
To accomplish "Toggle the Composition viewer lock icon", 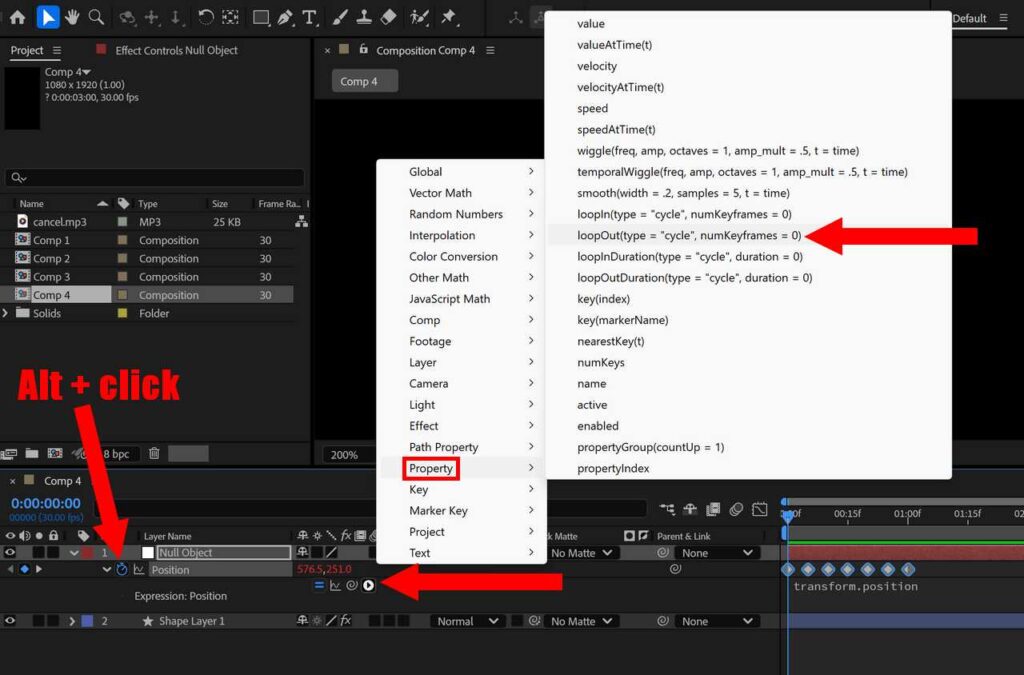I will [363, 50].
